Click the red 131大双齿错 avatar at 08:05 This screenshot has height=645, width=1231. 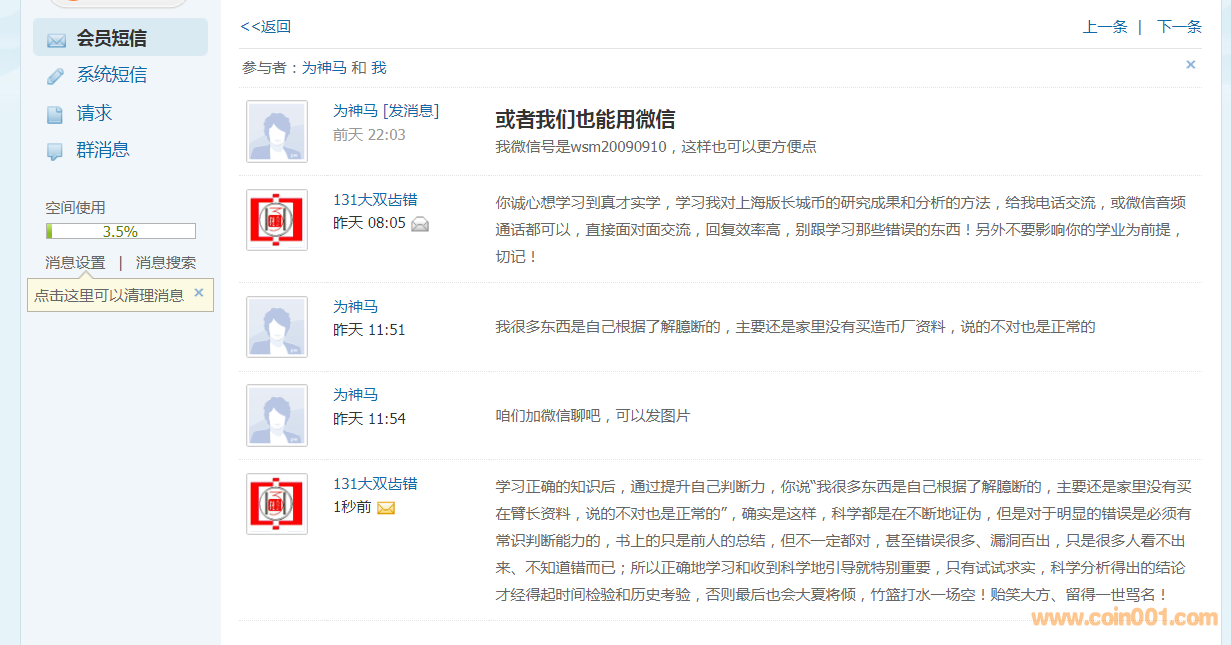coord(277,220)
